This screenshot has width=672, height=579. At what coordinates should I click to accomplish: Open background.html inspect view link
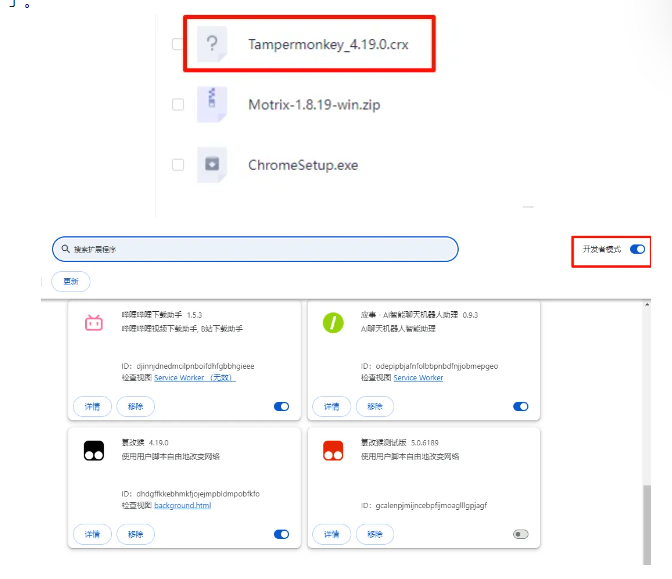[183, 505]
